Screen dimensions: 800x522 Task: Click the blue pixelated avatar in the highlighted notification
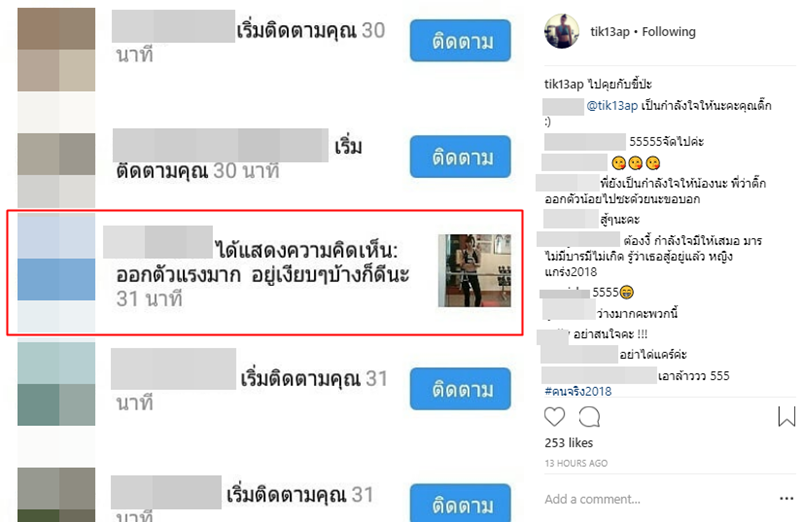click(x=56, y=273)
